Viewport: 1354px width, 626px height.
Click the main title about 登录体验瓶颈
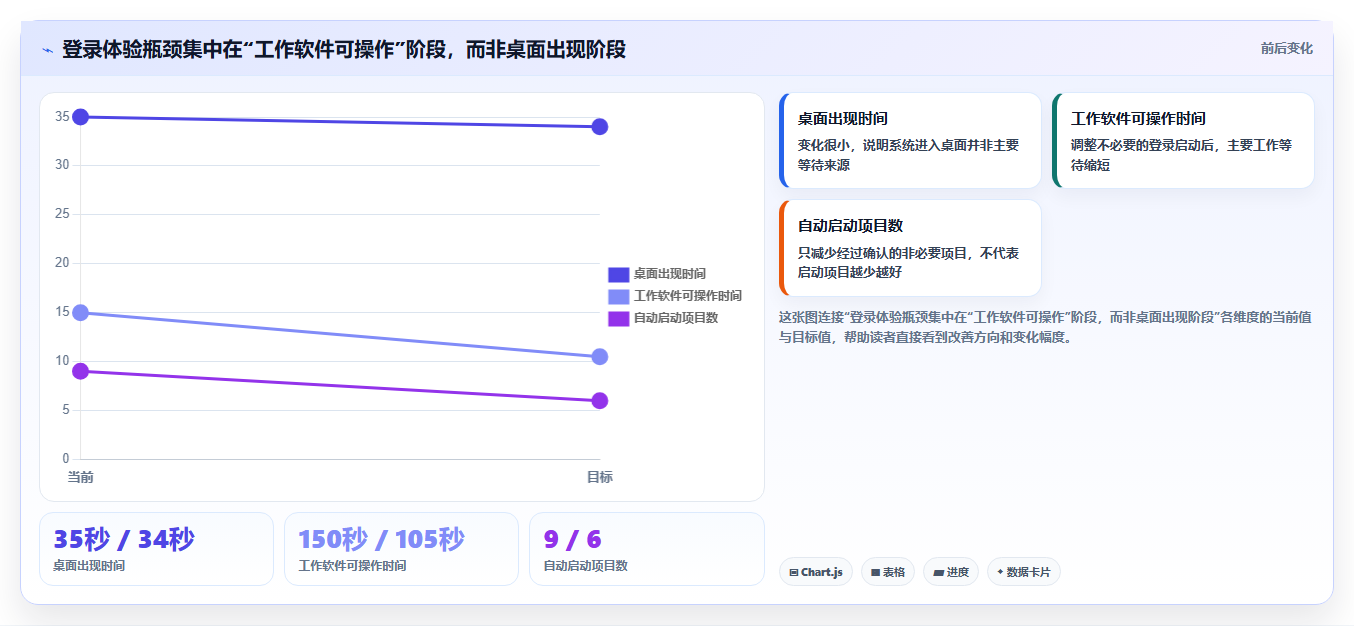[x=344, y=49]
